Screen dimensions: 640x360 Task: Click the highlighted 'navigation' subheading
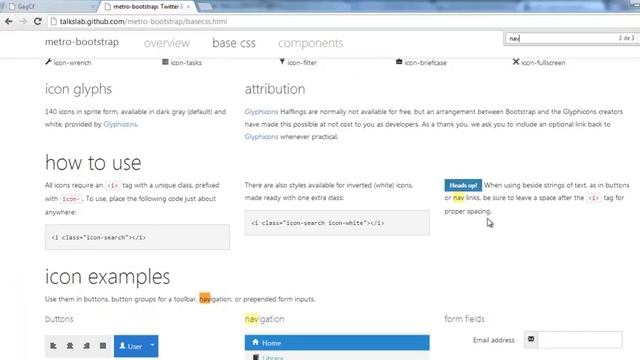[264, 319]
